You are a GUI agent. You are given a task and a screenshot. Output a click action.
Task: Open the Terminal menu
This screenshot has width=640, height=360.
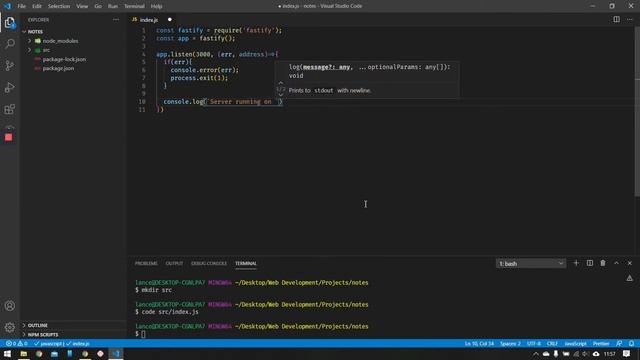tap(134, 6)
